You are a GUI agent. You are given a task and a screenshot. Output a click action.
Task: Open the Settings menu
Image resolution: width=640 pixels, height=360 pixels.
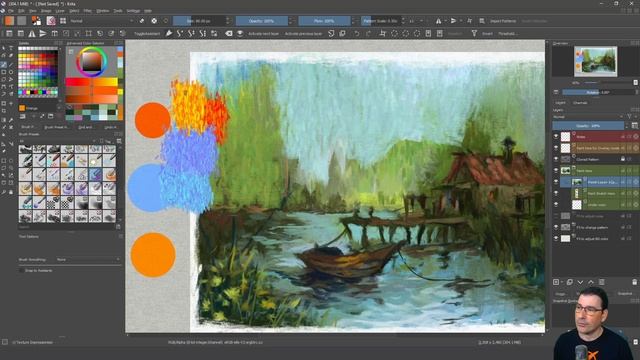click(x=133, y=11)
